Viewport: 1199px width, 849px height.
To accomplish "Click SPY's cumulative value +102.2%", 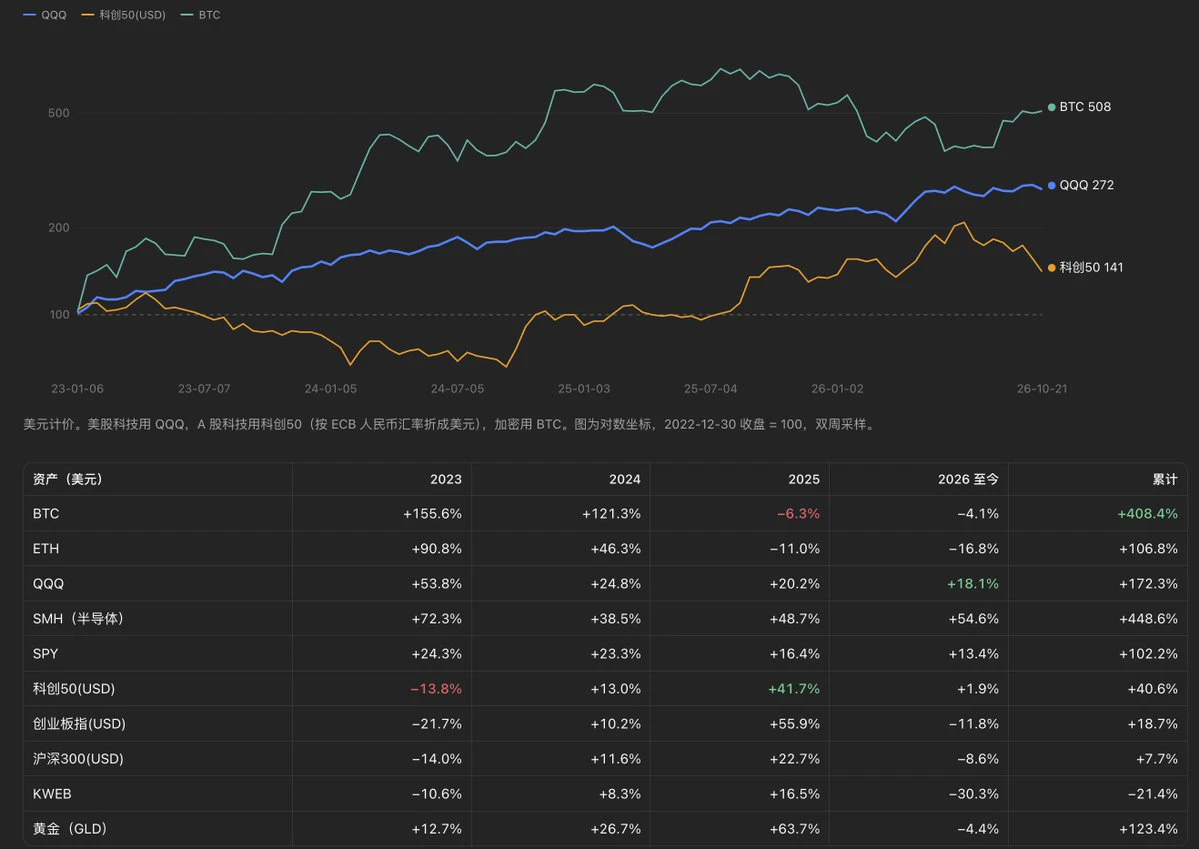I will click(1148, 654).
